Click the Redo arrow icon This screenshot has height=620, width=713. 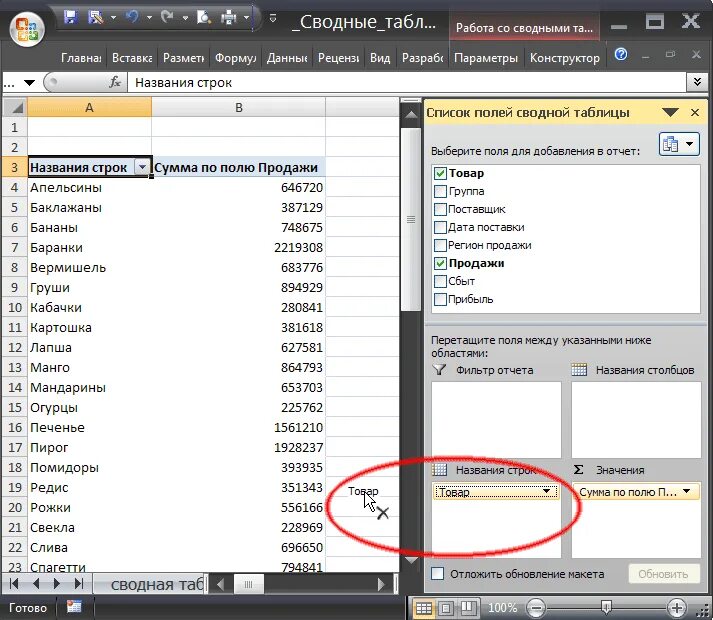coord(167,18)
